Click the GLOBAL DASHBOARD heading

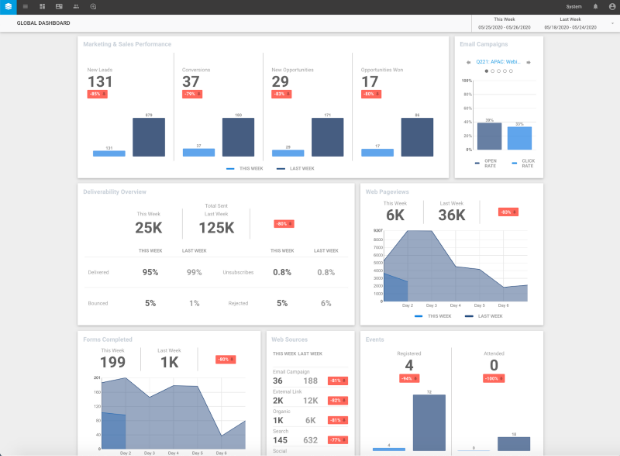(43, 23)
